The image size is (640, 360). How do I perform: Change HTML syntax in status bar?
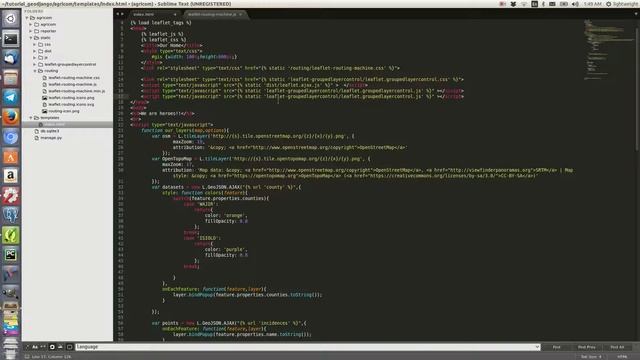[622, 356]
